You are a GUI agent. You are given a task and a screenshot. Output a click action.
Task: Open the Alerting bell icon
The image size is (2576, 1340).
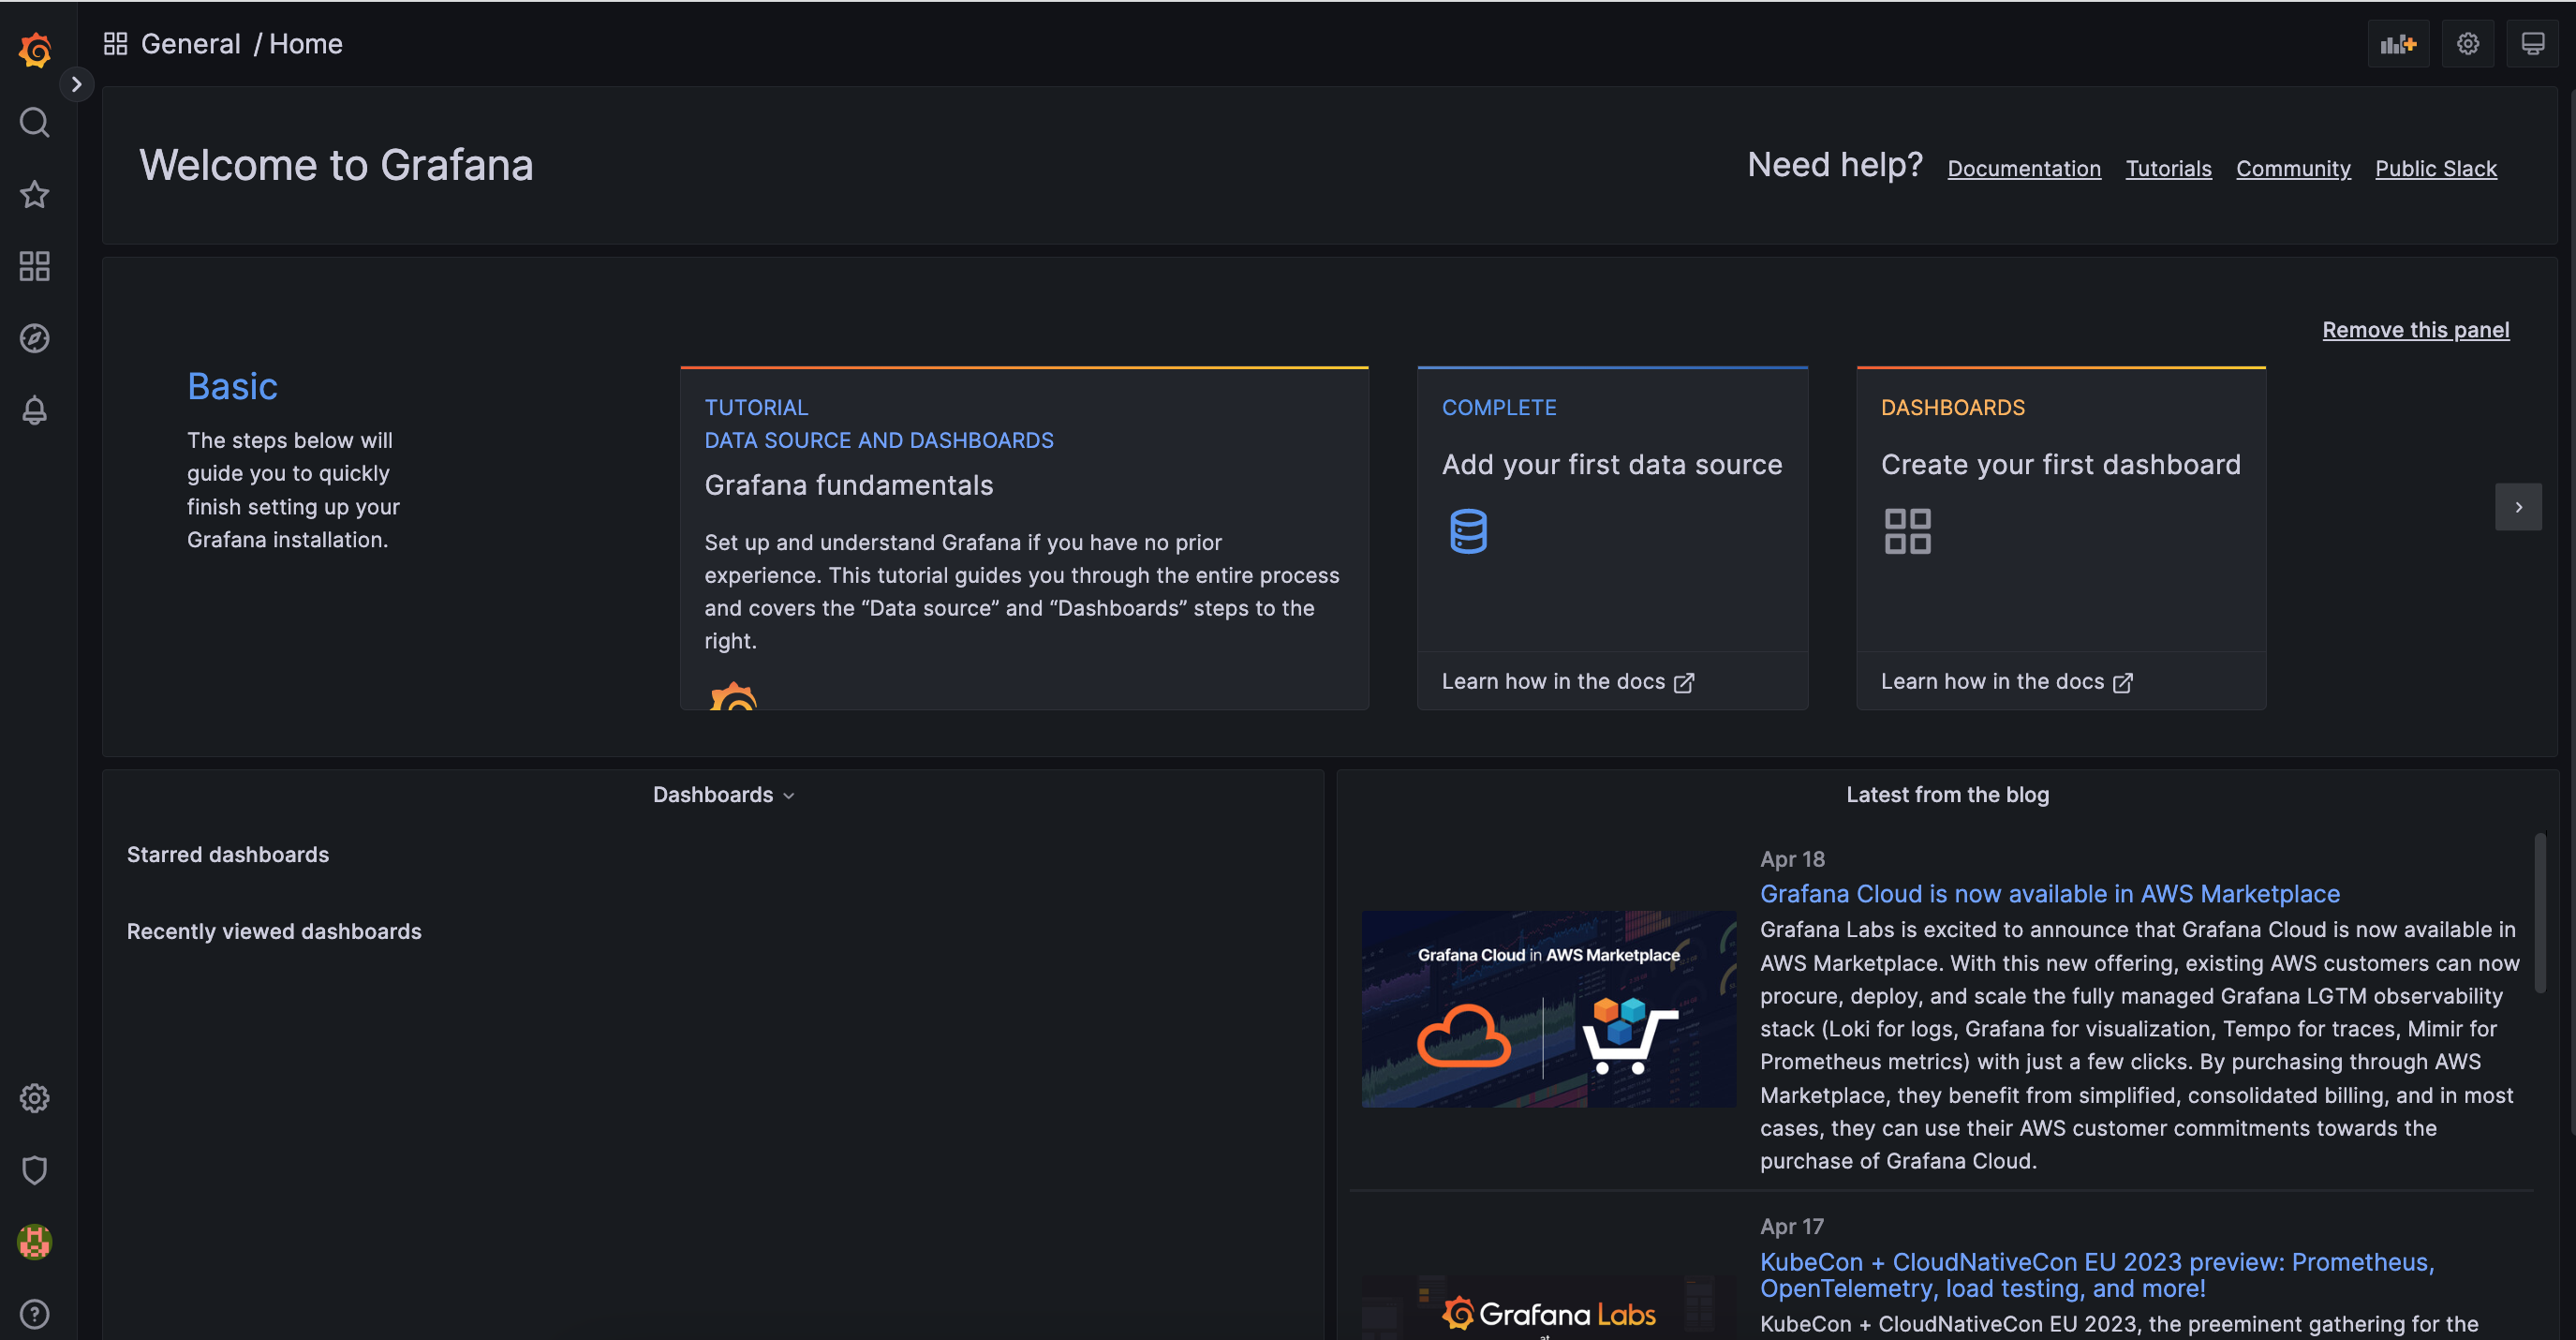pyautogui.click(x=34, y=410)
